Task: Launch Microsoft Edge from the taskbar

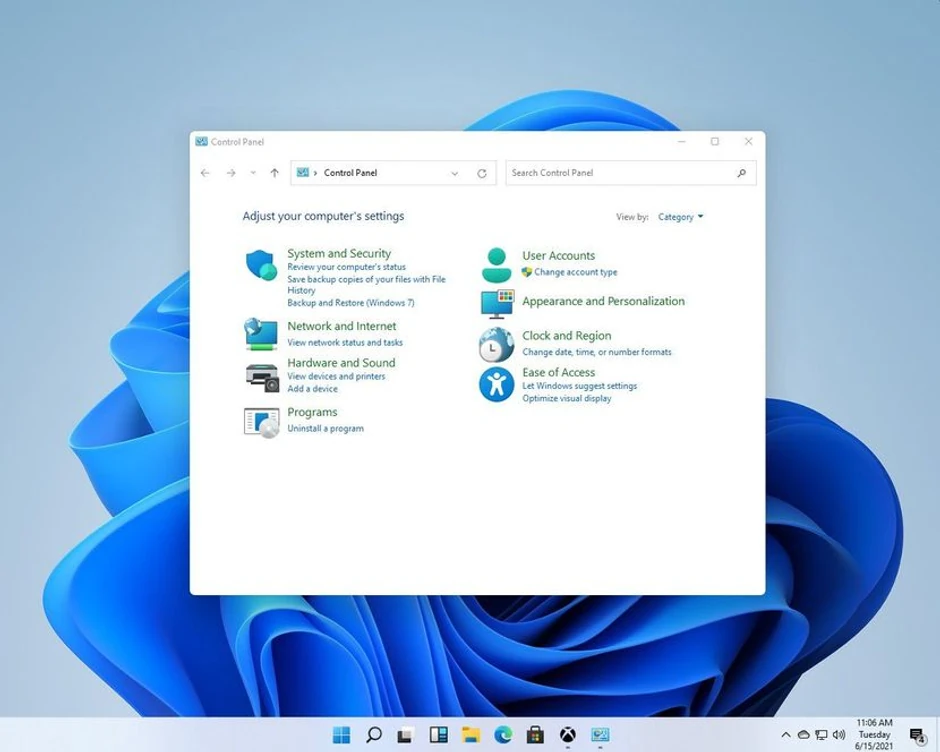Action: pyautogui.click(x=502, y=734)
